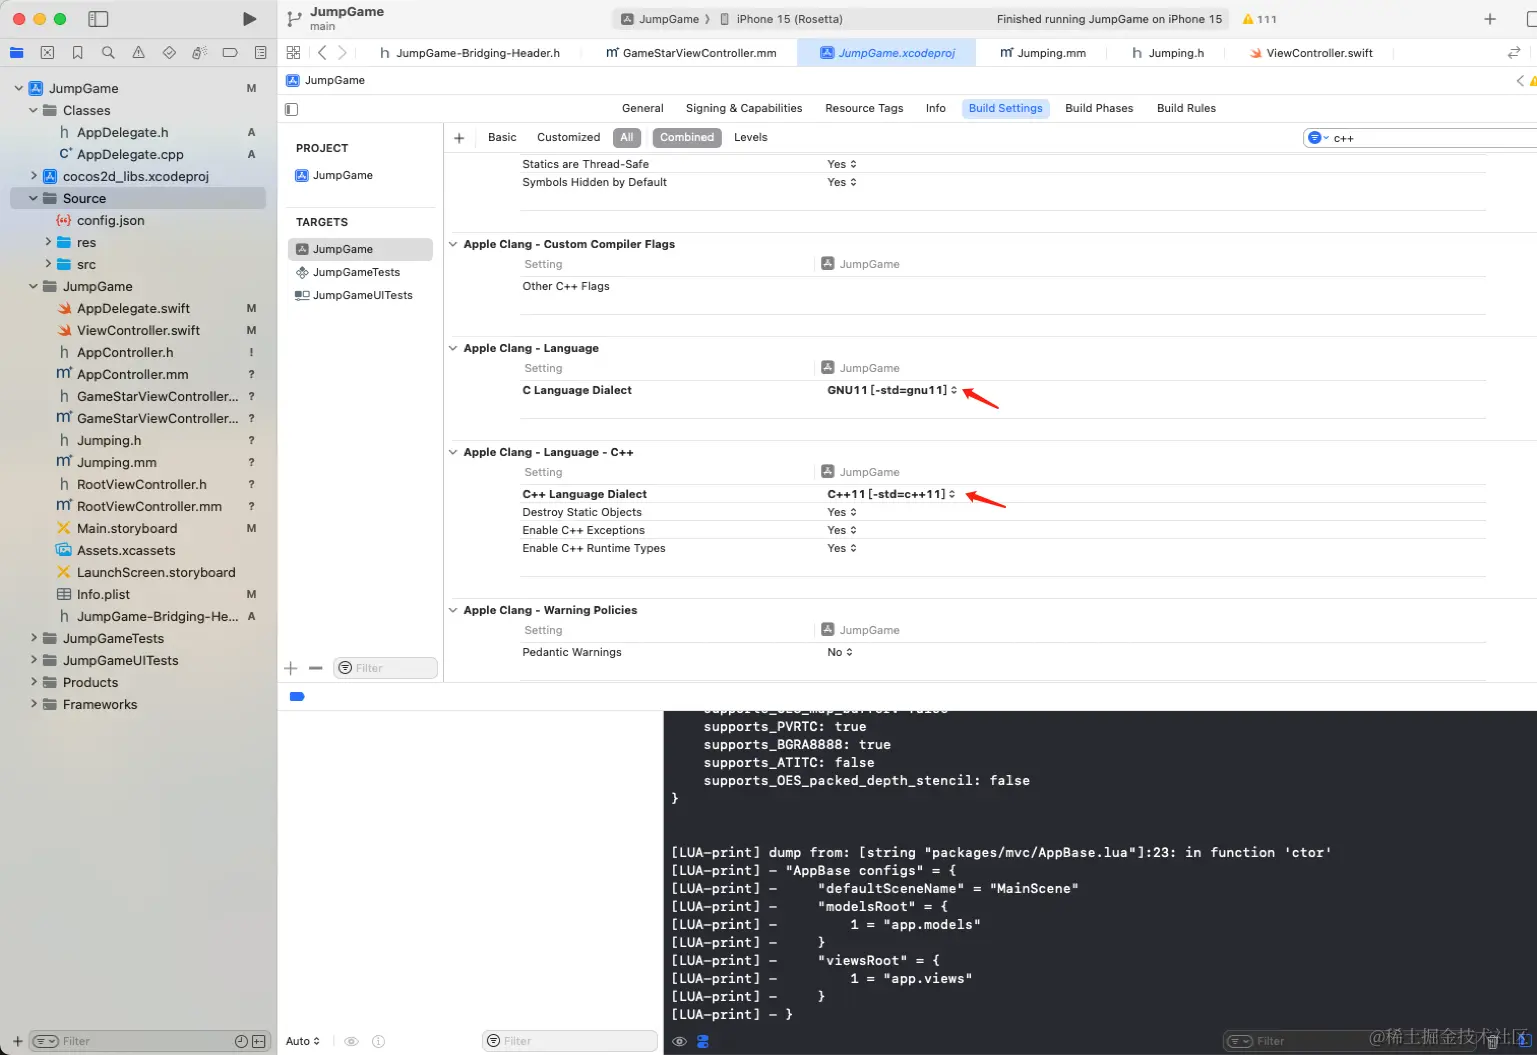Toggle the navigator sidebar

point(98,19)
